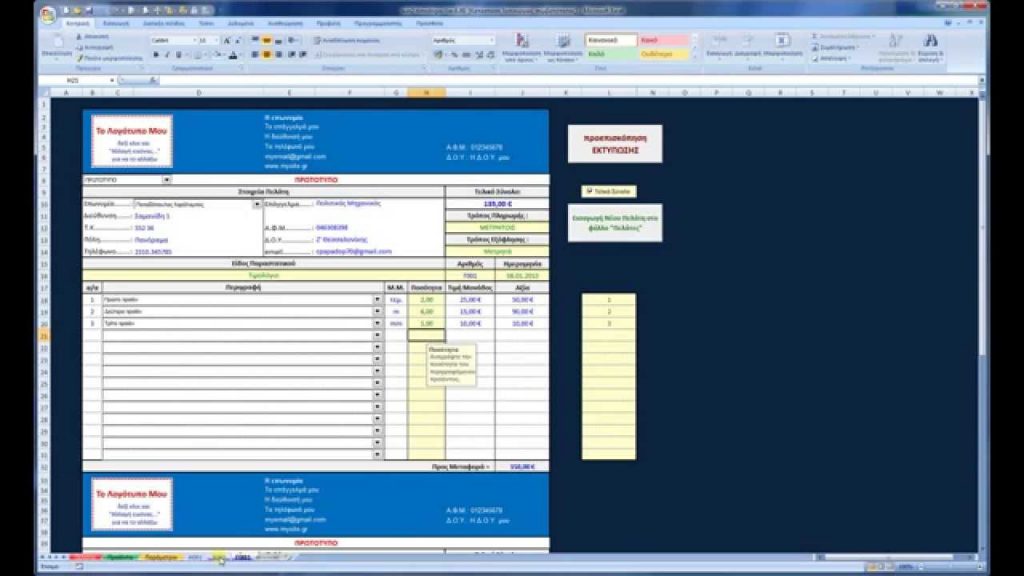Open the round Office button menu
This screenshot has width=1024, height=576.
[48, 14]
